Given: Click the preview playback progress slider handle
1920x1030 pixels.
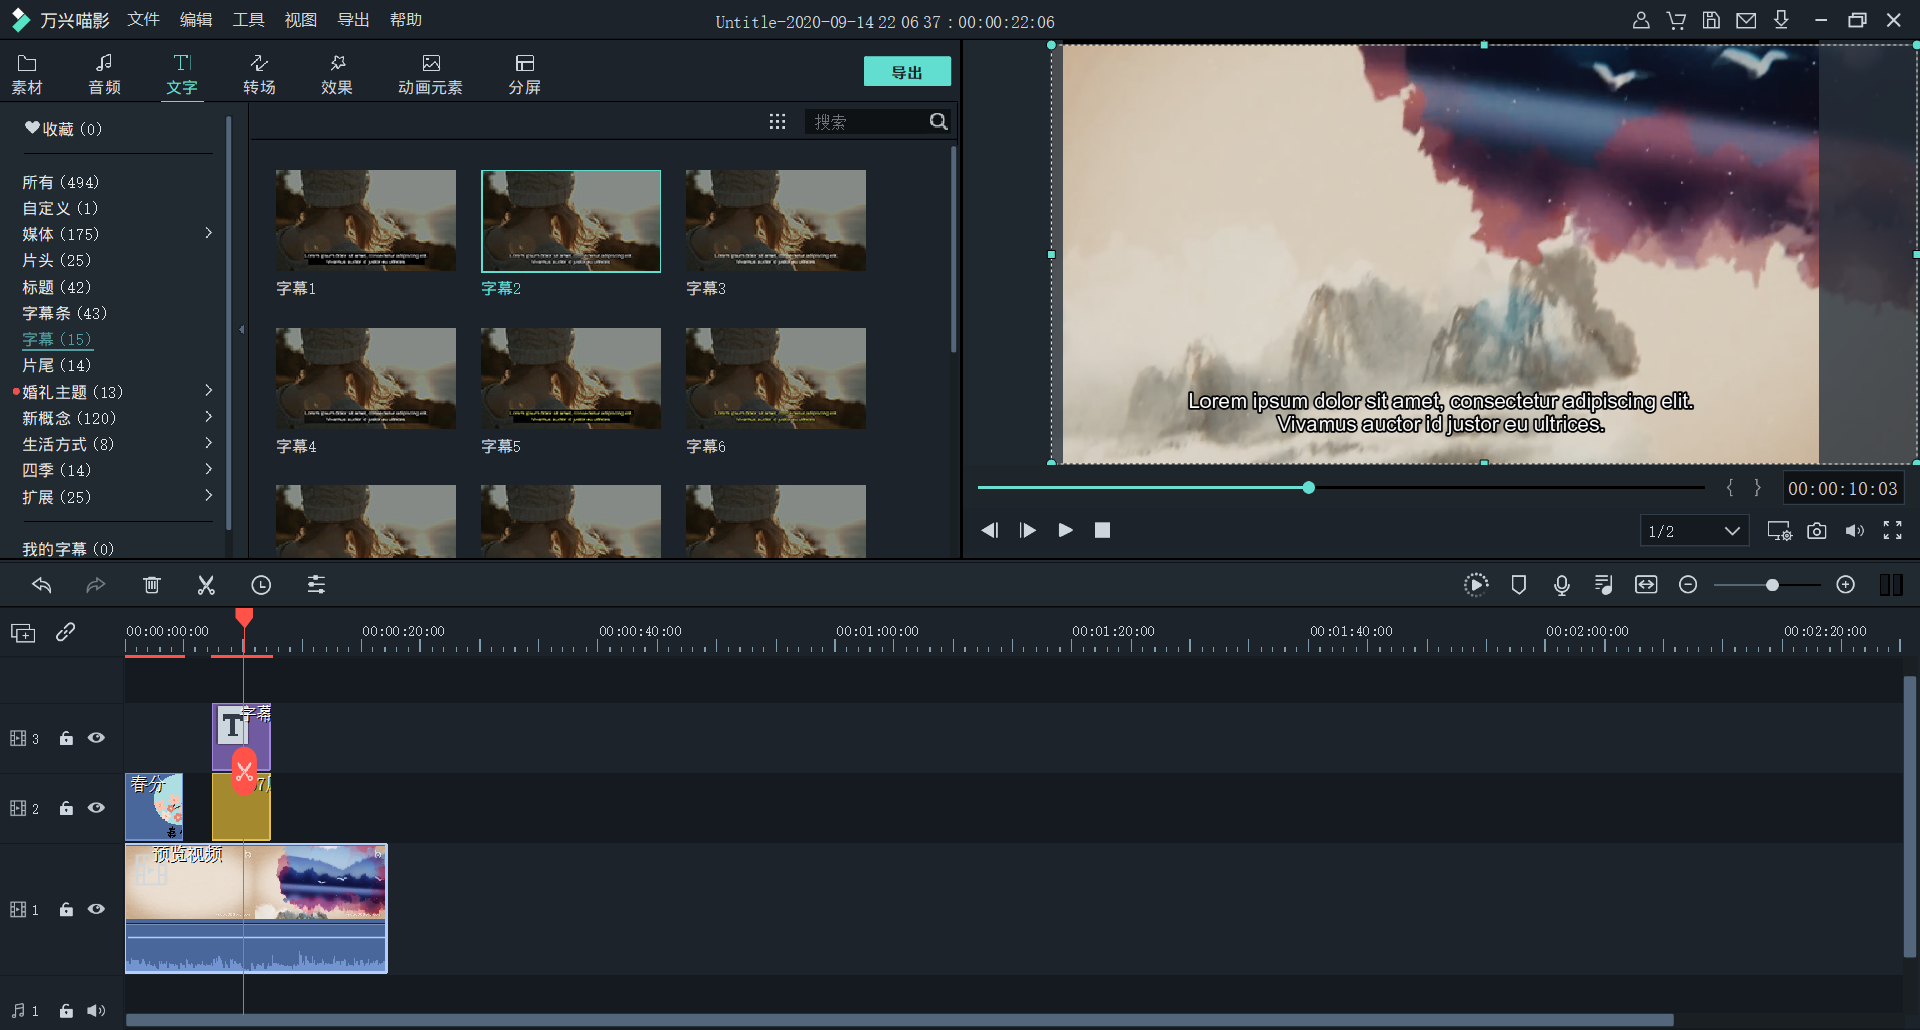Looking at the screenshot, I should [1308, 488].
